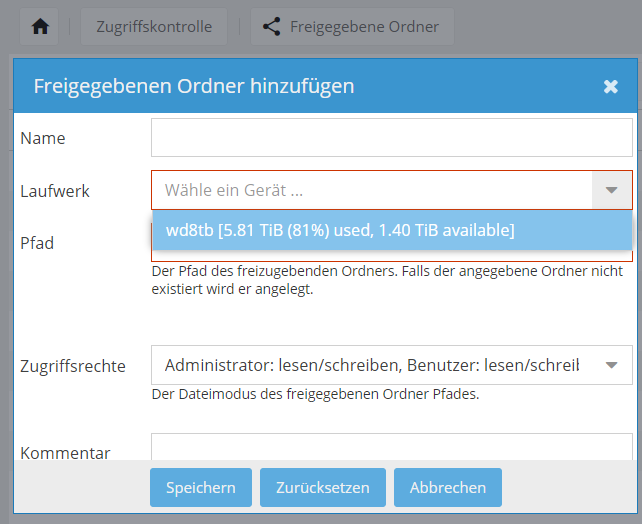642x524 pixels.
Task: Click the dialog title Freigegebenen Ordner hinzufügen
Action: 194,86
